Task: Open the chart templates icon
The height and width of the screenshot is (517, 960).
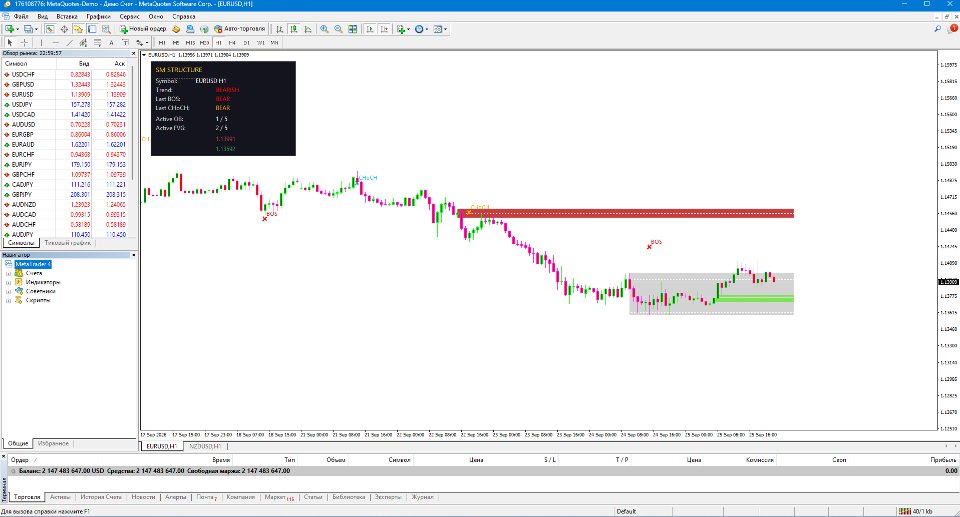Action: (437, 29)
